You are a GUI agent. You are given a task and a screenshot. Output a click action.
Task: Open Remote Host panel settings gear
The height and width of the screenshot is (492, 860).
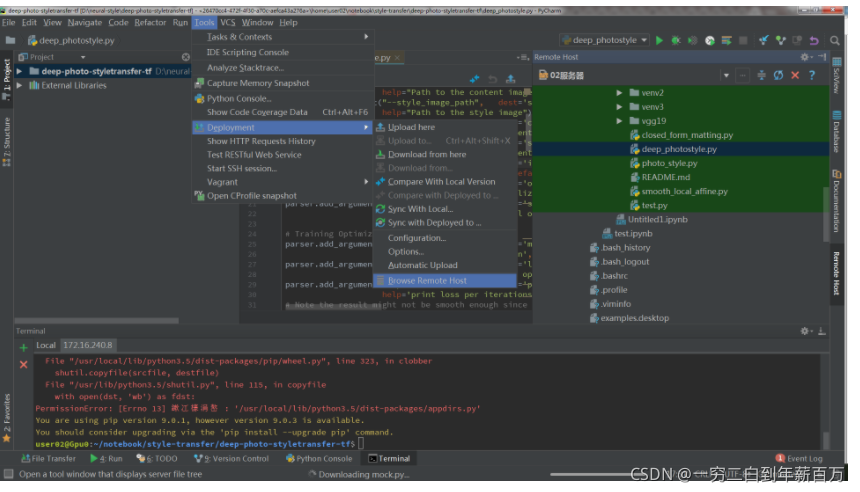click(x=805, y=56)
